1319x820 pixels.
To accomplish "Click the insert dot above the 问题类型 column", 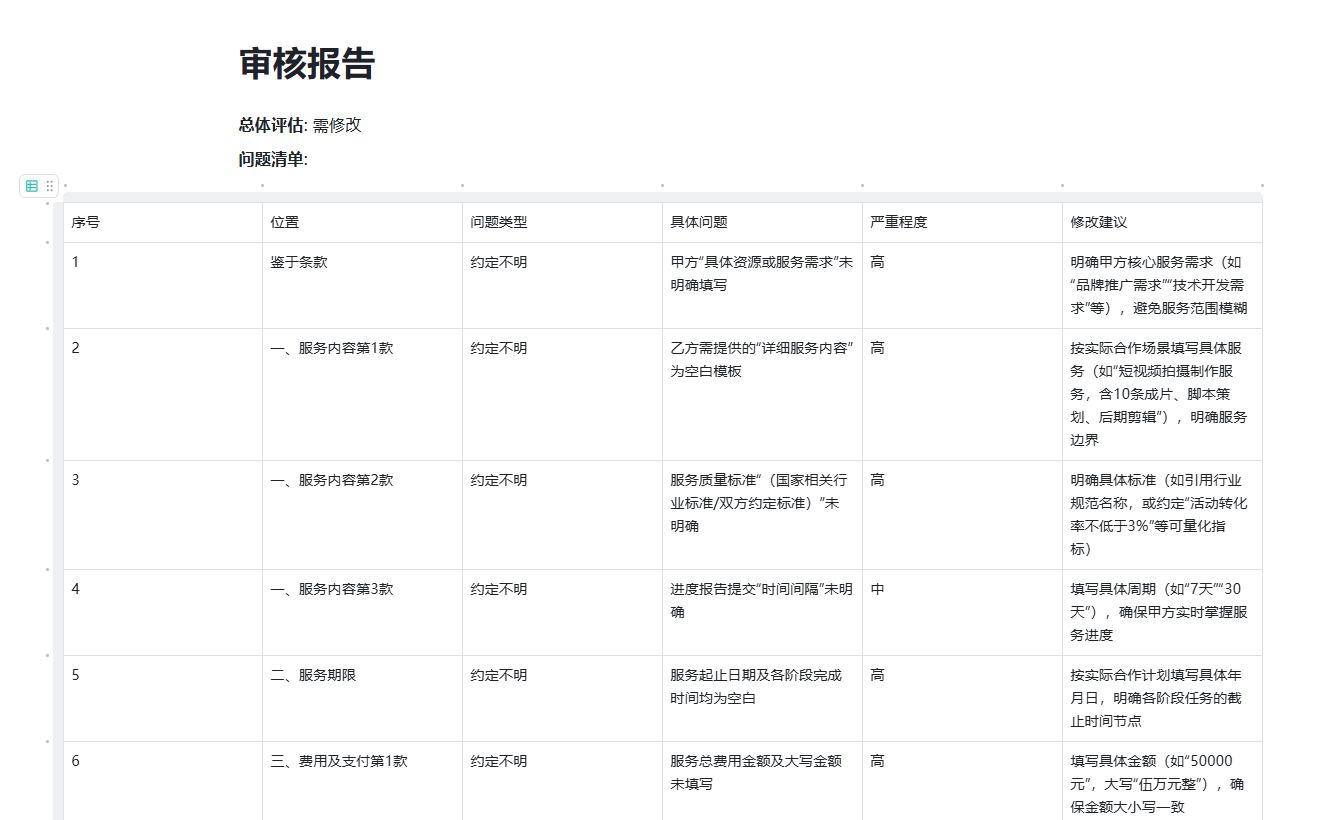I will pyautogui.click(x=462, y=185).
